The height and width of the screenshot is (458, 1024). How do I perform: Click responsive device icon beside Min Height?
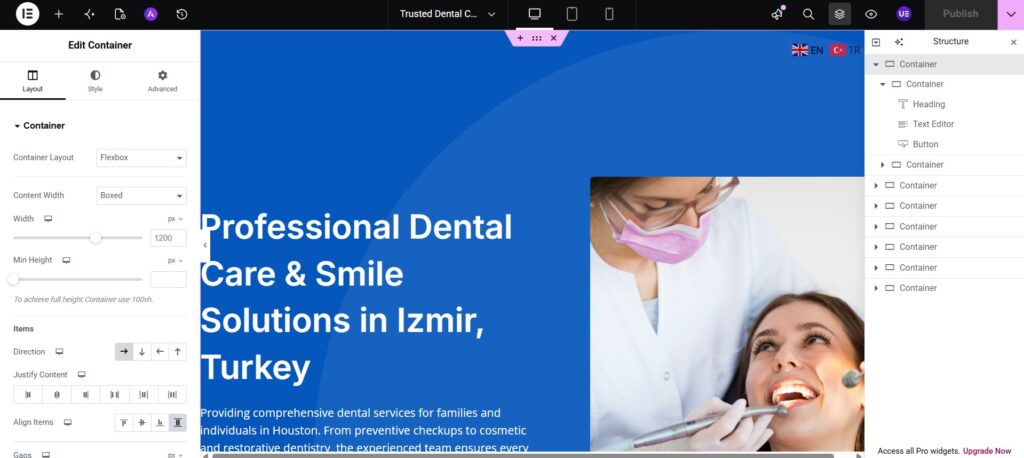[67, 260]
